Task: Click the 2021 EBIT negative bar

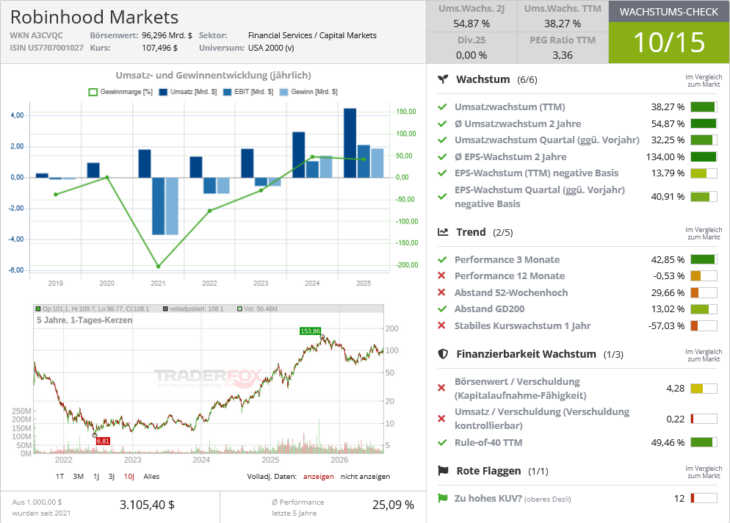Action: (158, 206)
